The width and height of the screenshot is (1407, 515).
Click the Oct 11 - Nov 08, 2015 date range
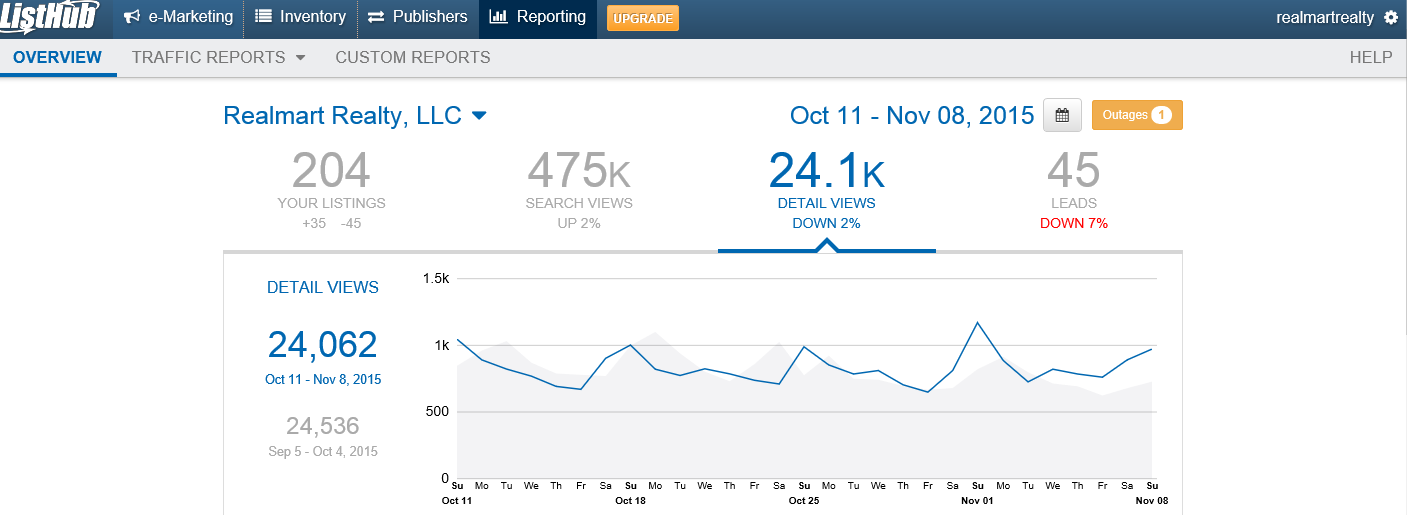coord(911,115)
